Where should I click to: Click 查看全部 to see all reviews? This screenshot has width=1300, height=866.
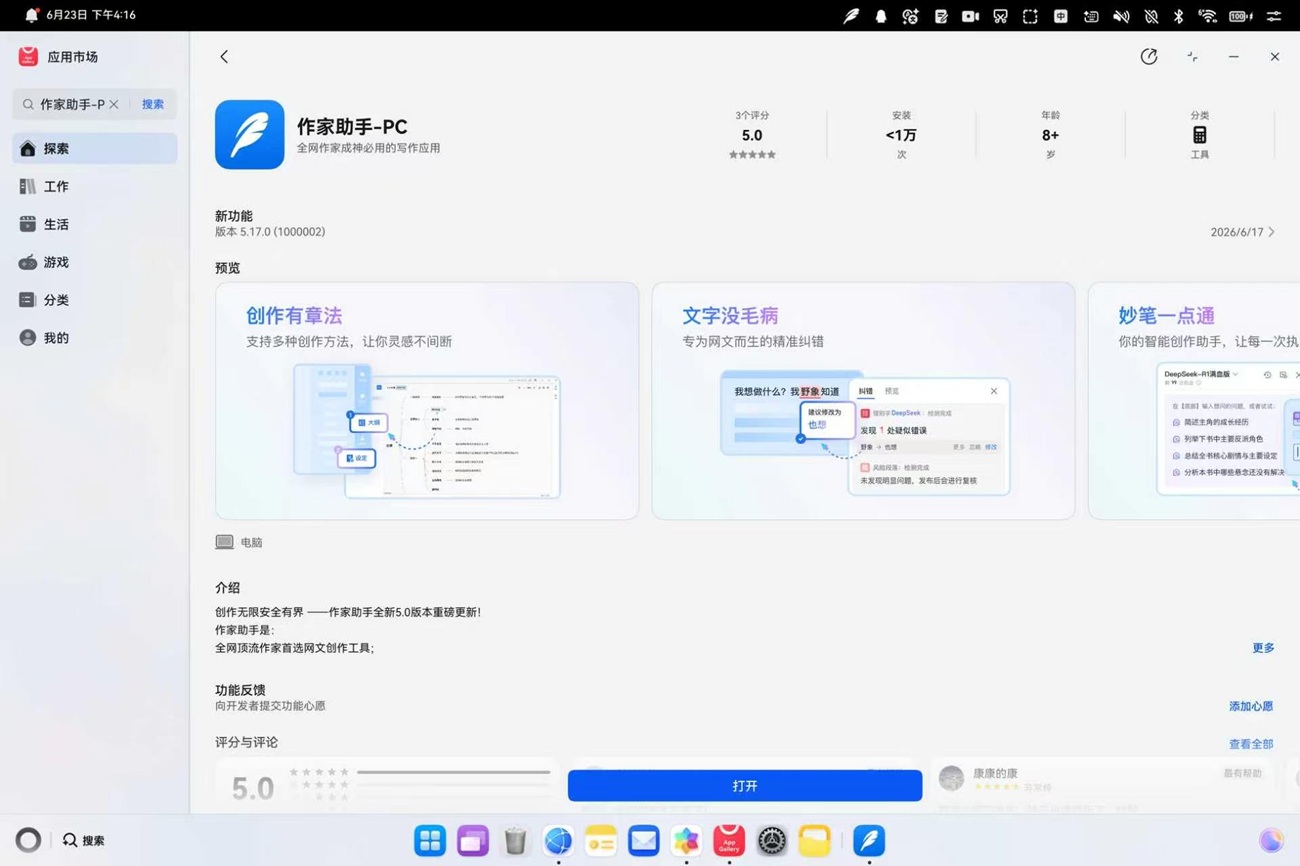tap(1251, 744)
